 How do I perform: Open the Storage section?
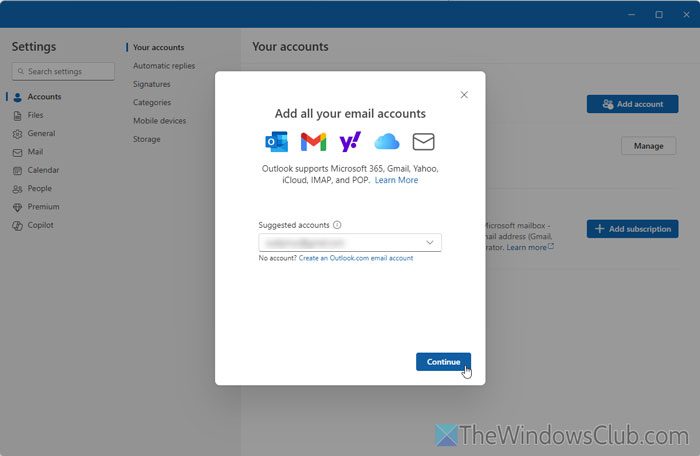click(x=146, y=139)
